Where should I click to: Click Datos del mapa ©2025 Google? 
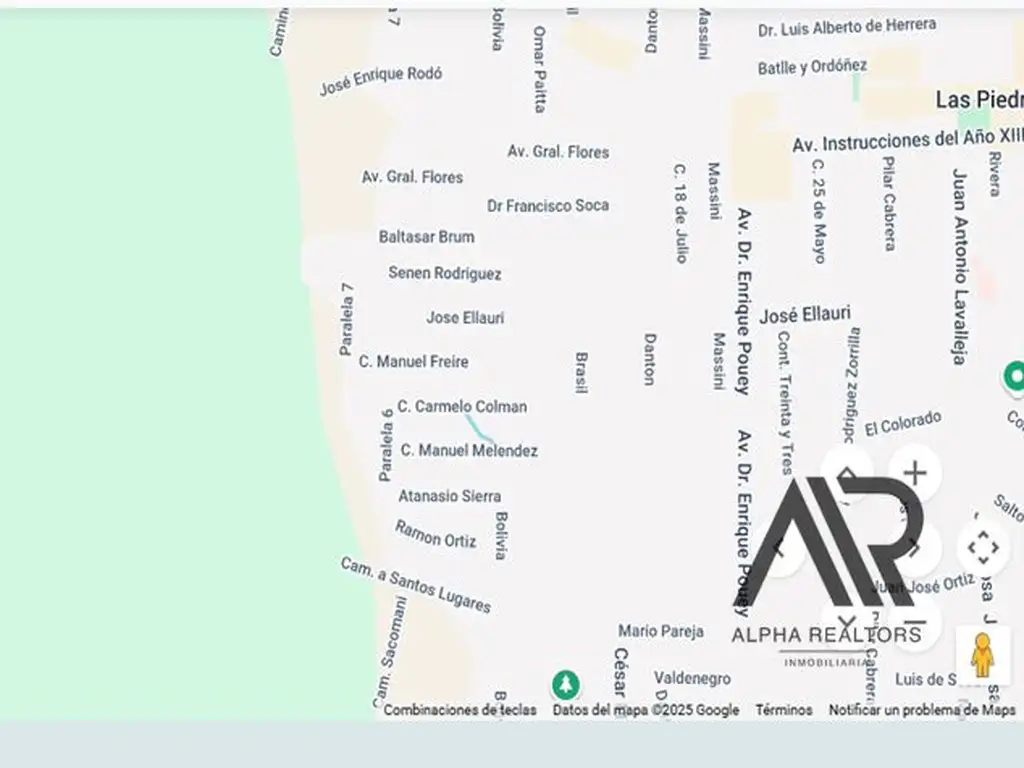tap(645, 710)
